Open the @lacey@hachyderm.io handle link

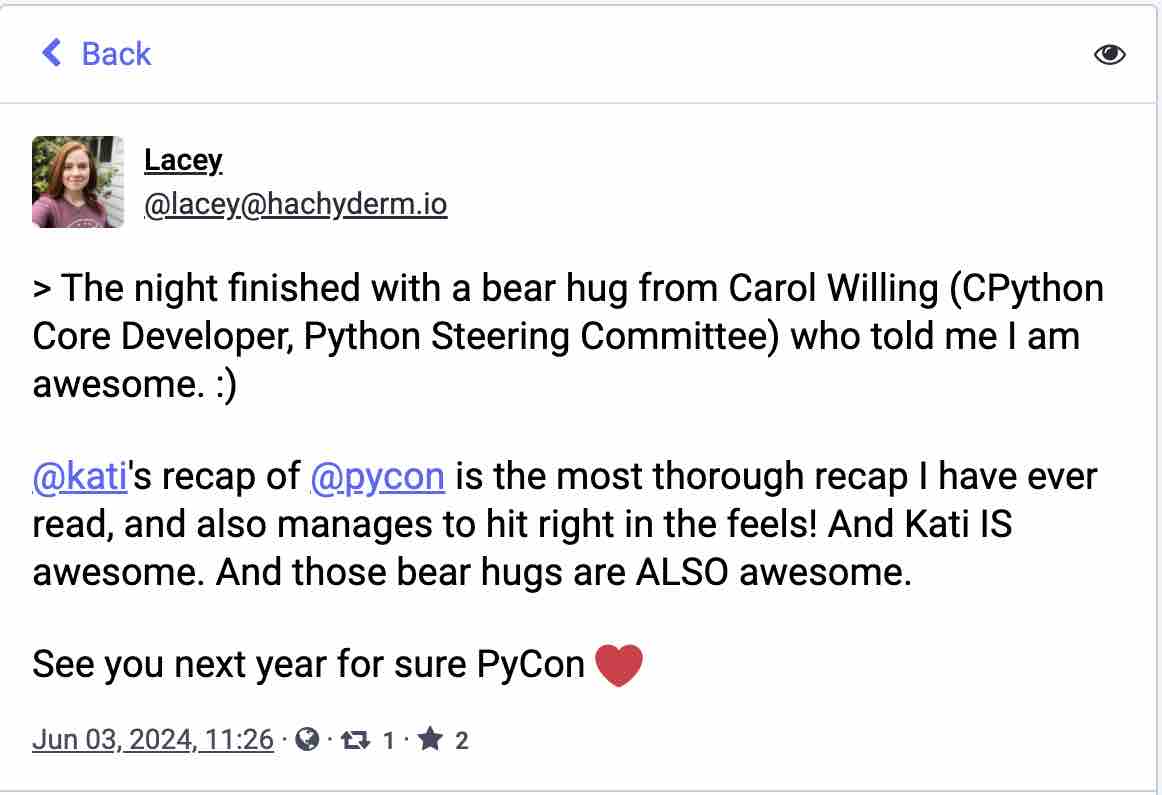click(x=296, y=204)
